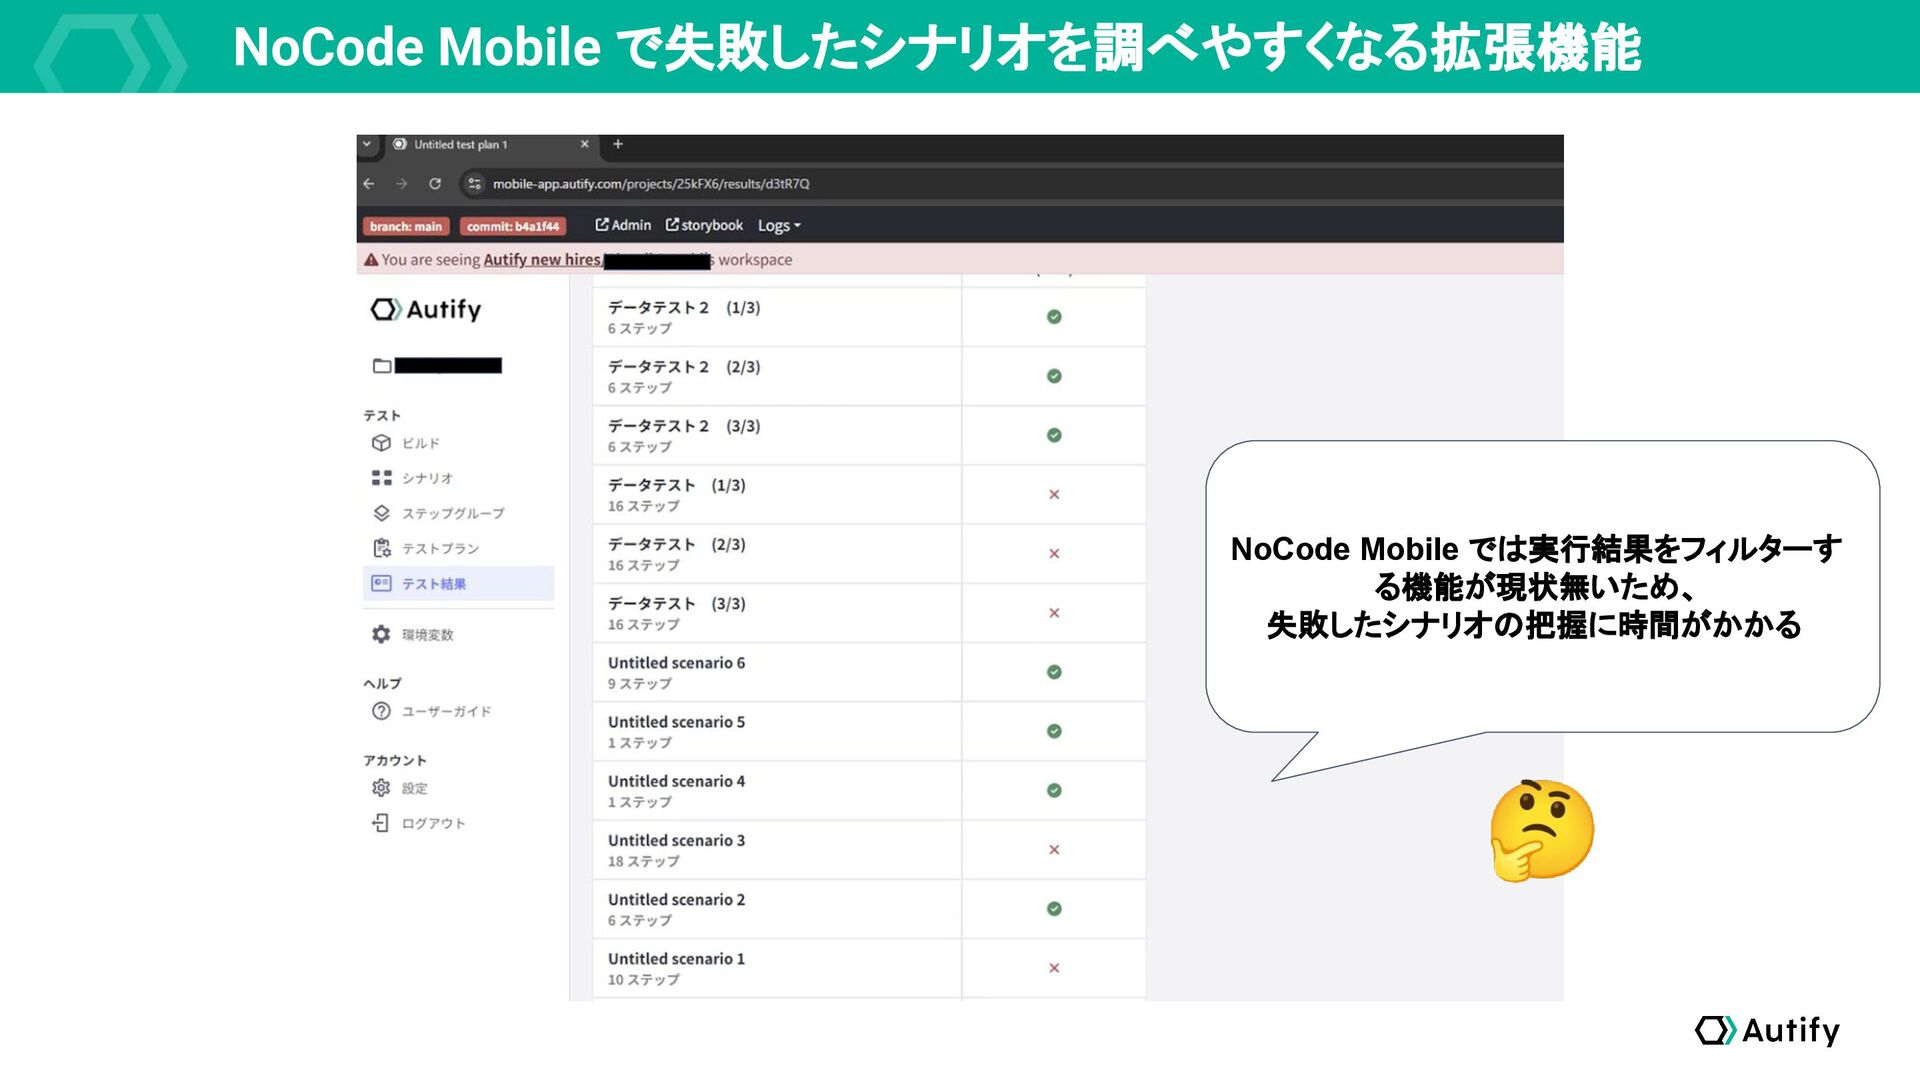Open the Untitled scenario 4 row
Image resolution: width=1920 pixels, height=1080 pixels.
[x=869, y=791]
